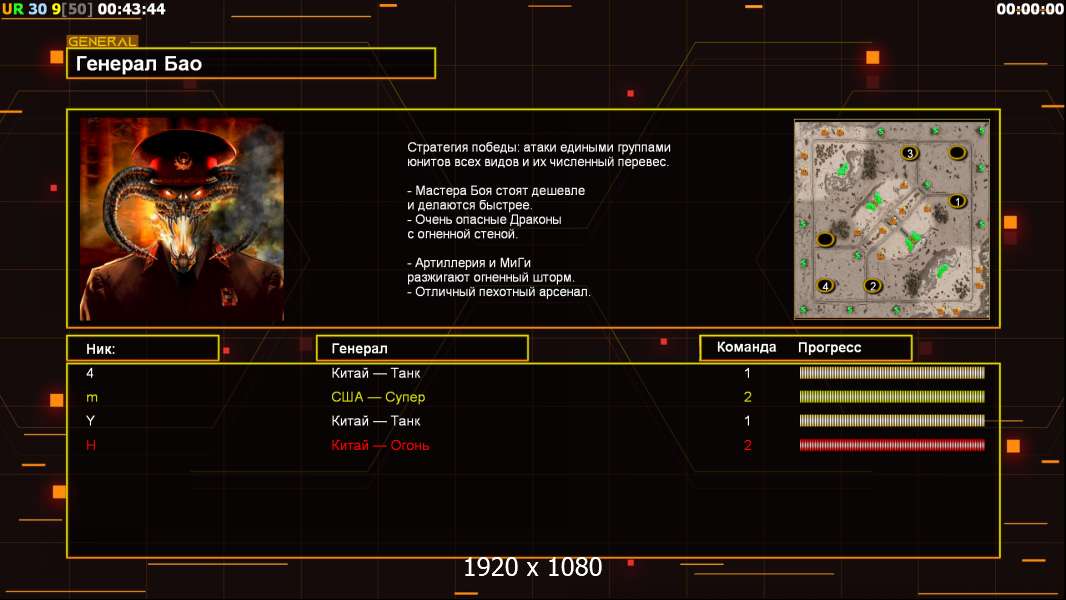Image resolution: width=1066 pixels, height=600 pixels.
Task: Click the '00:00:00' timer at top right
Action: pyautogui.click(x=1029, y=9)
